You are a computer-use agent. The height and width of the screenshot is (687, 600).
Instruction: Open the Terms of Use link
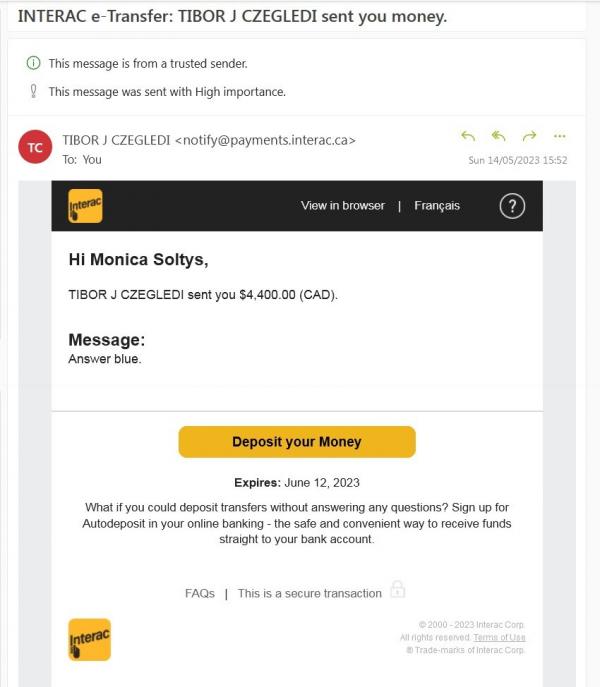click(499, 637)
